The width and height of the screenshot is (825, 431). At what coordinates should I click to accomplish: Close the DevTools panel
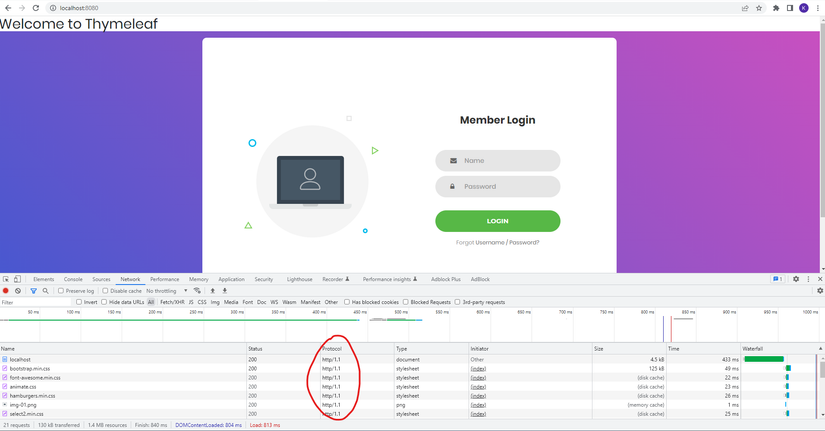820,279
